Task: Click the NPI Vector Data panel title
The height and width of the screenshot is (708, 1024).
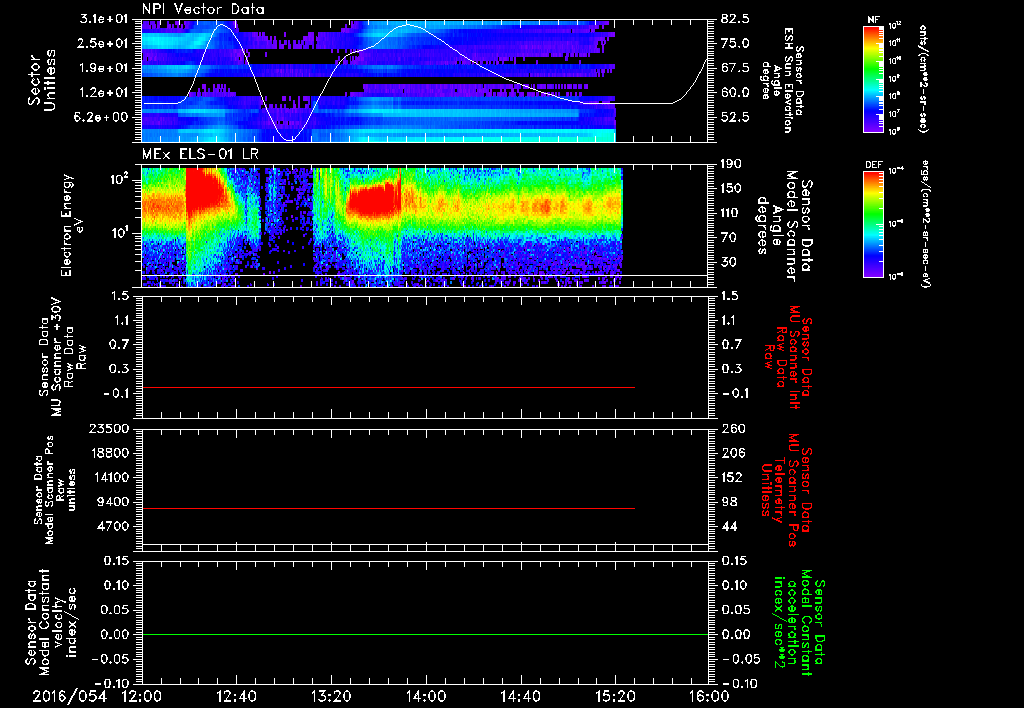Action: (x=204, y=9)
